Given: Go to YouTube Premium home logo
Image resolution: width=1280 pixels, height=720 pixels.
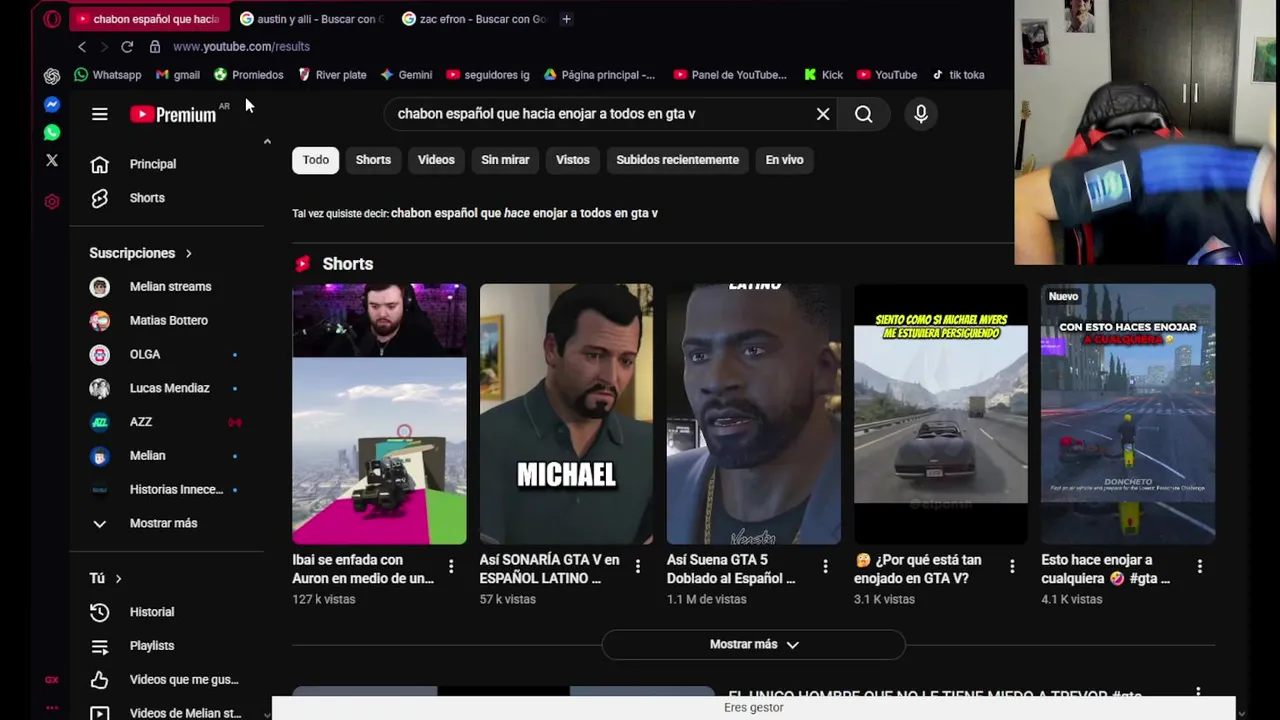Looking at the screenshot, I should pos(173,115).
